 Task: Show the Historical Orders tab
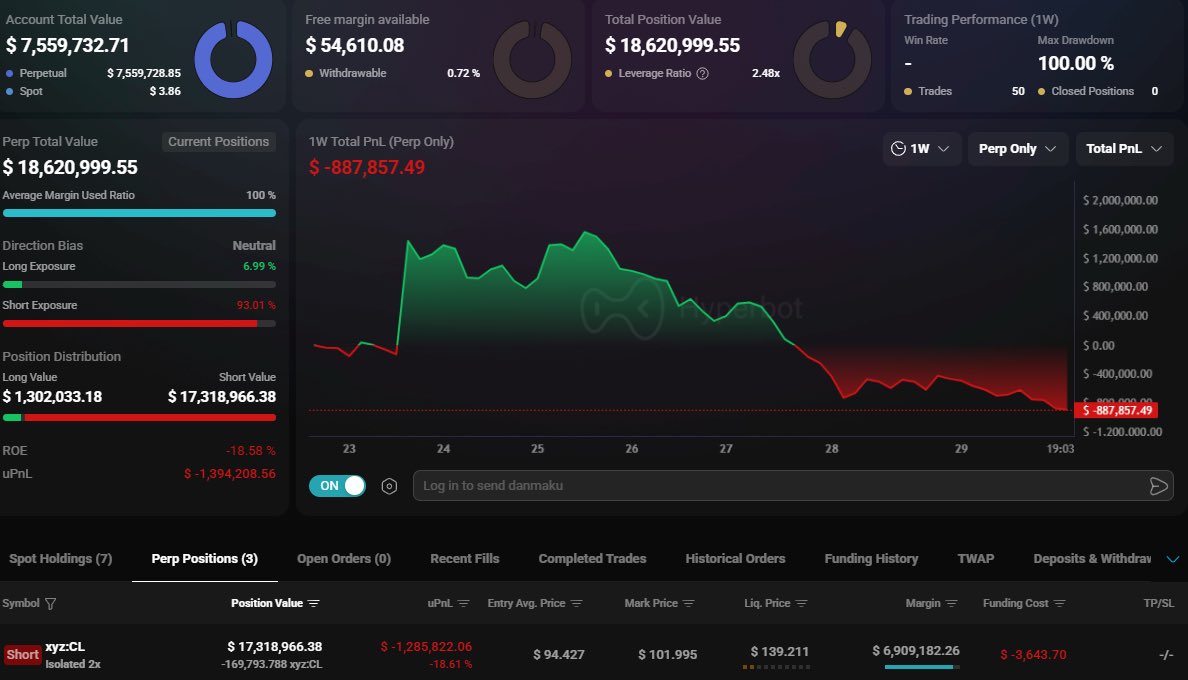[735, 559]
